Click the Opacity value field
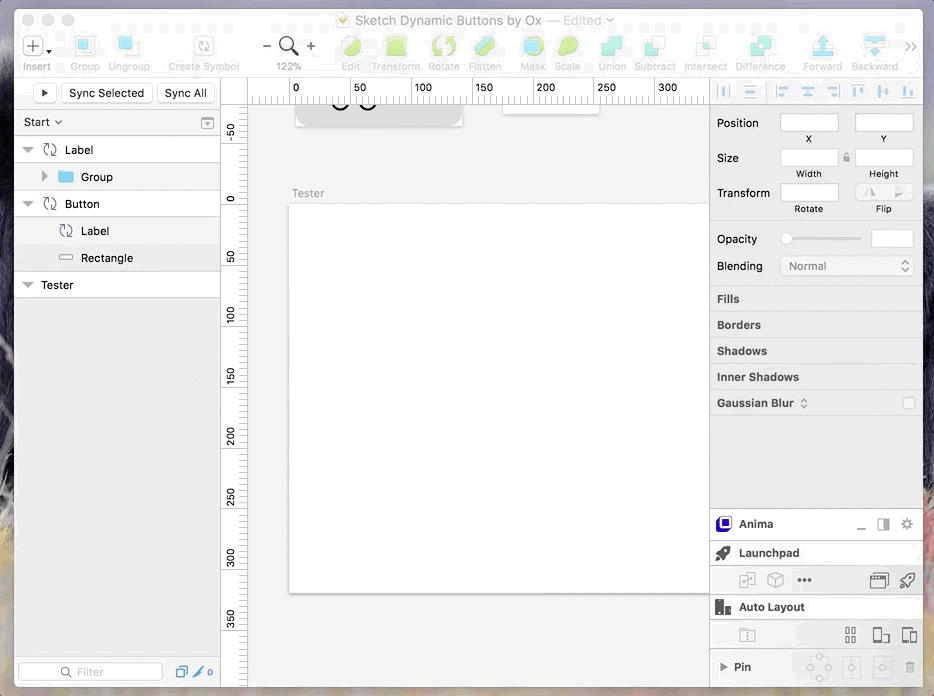This screenshot has width=934, height=696. [892, 238]
